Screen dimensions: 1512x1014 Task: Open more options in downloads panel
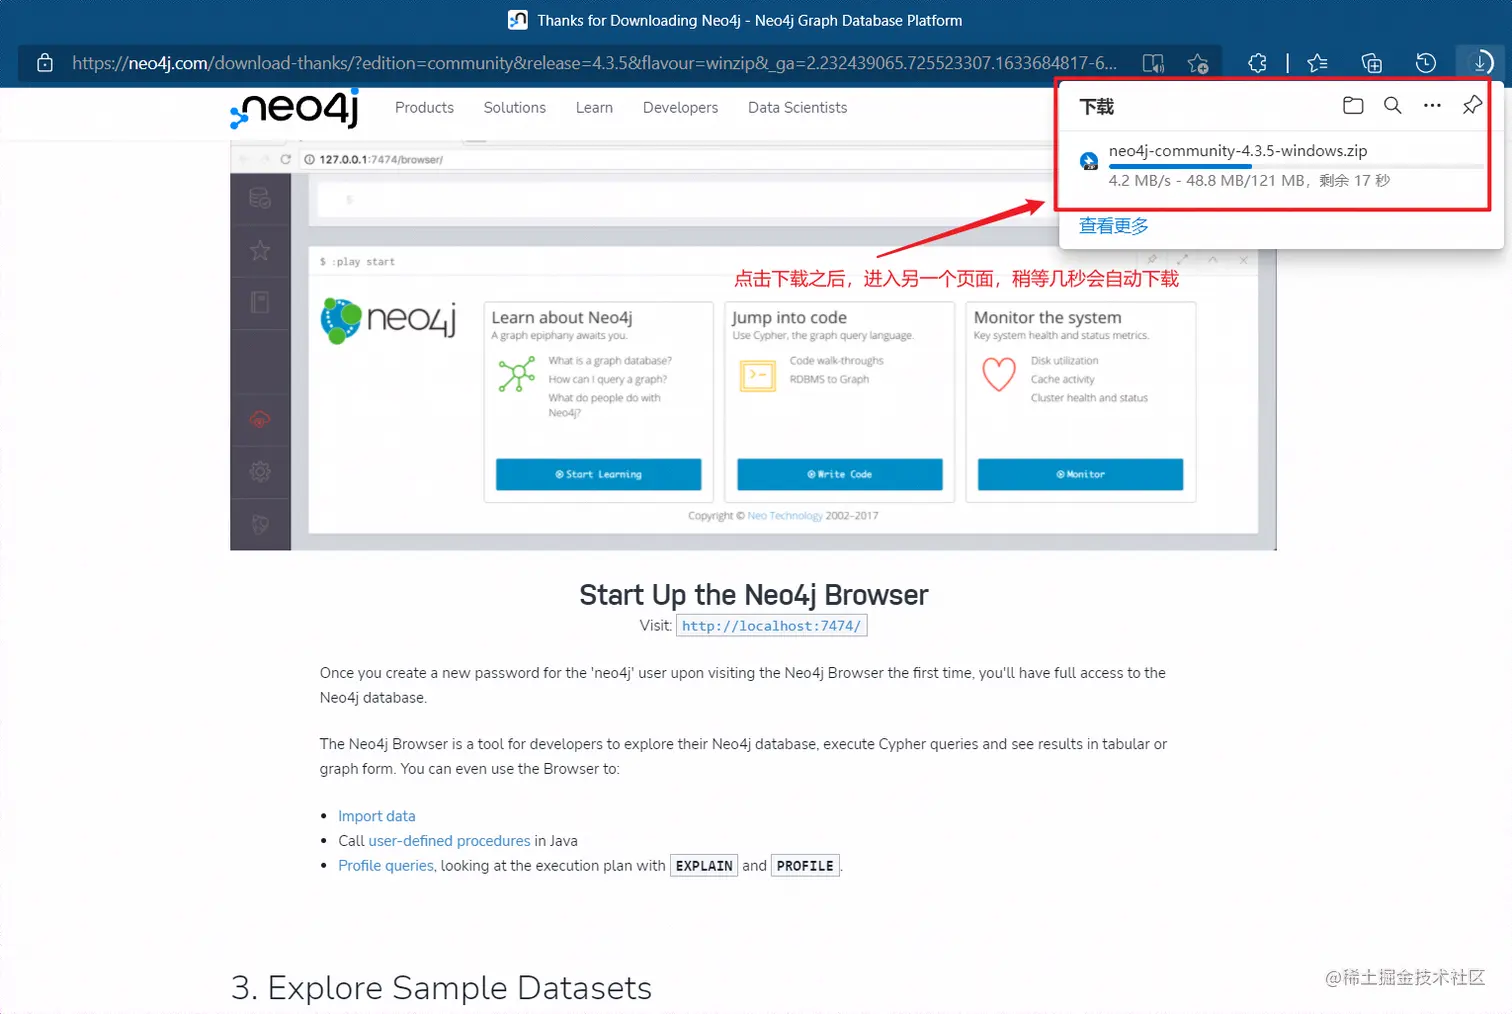[1432, 105]
